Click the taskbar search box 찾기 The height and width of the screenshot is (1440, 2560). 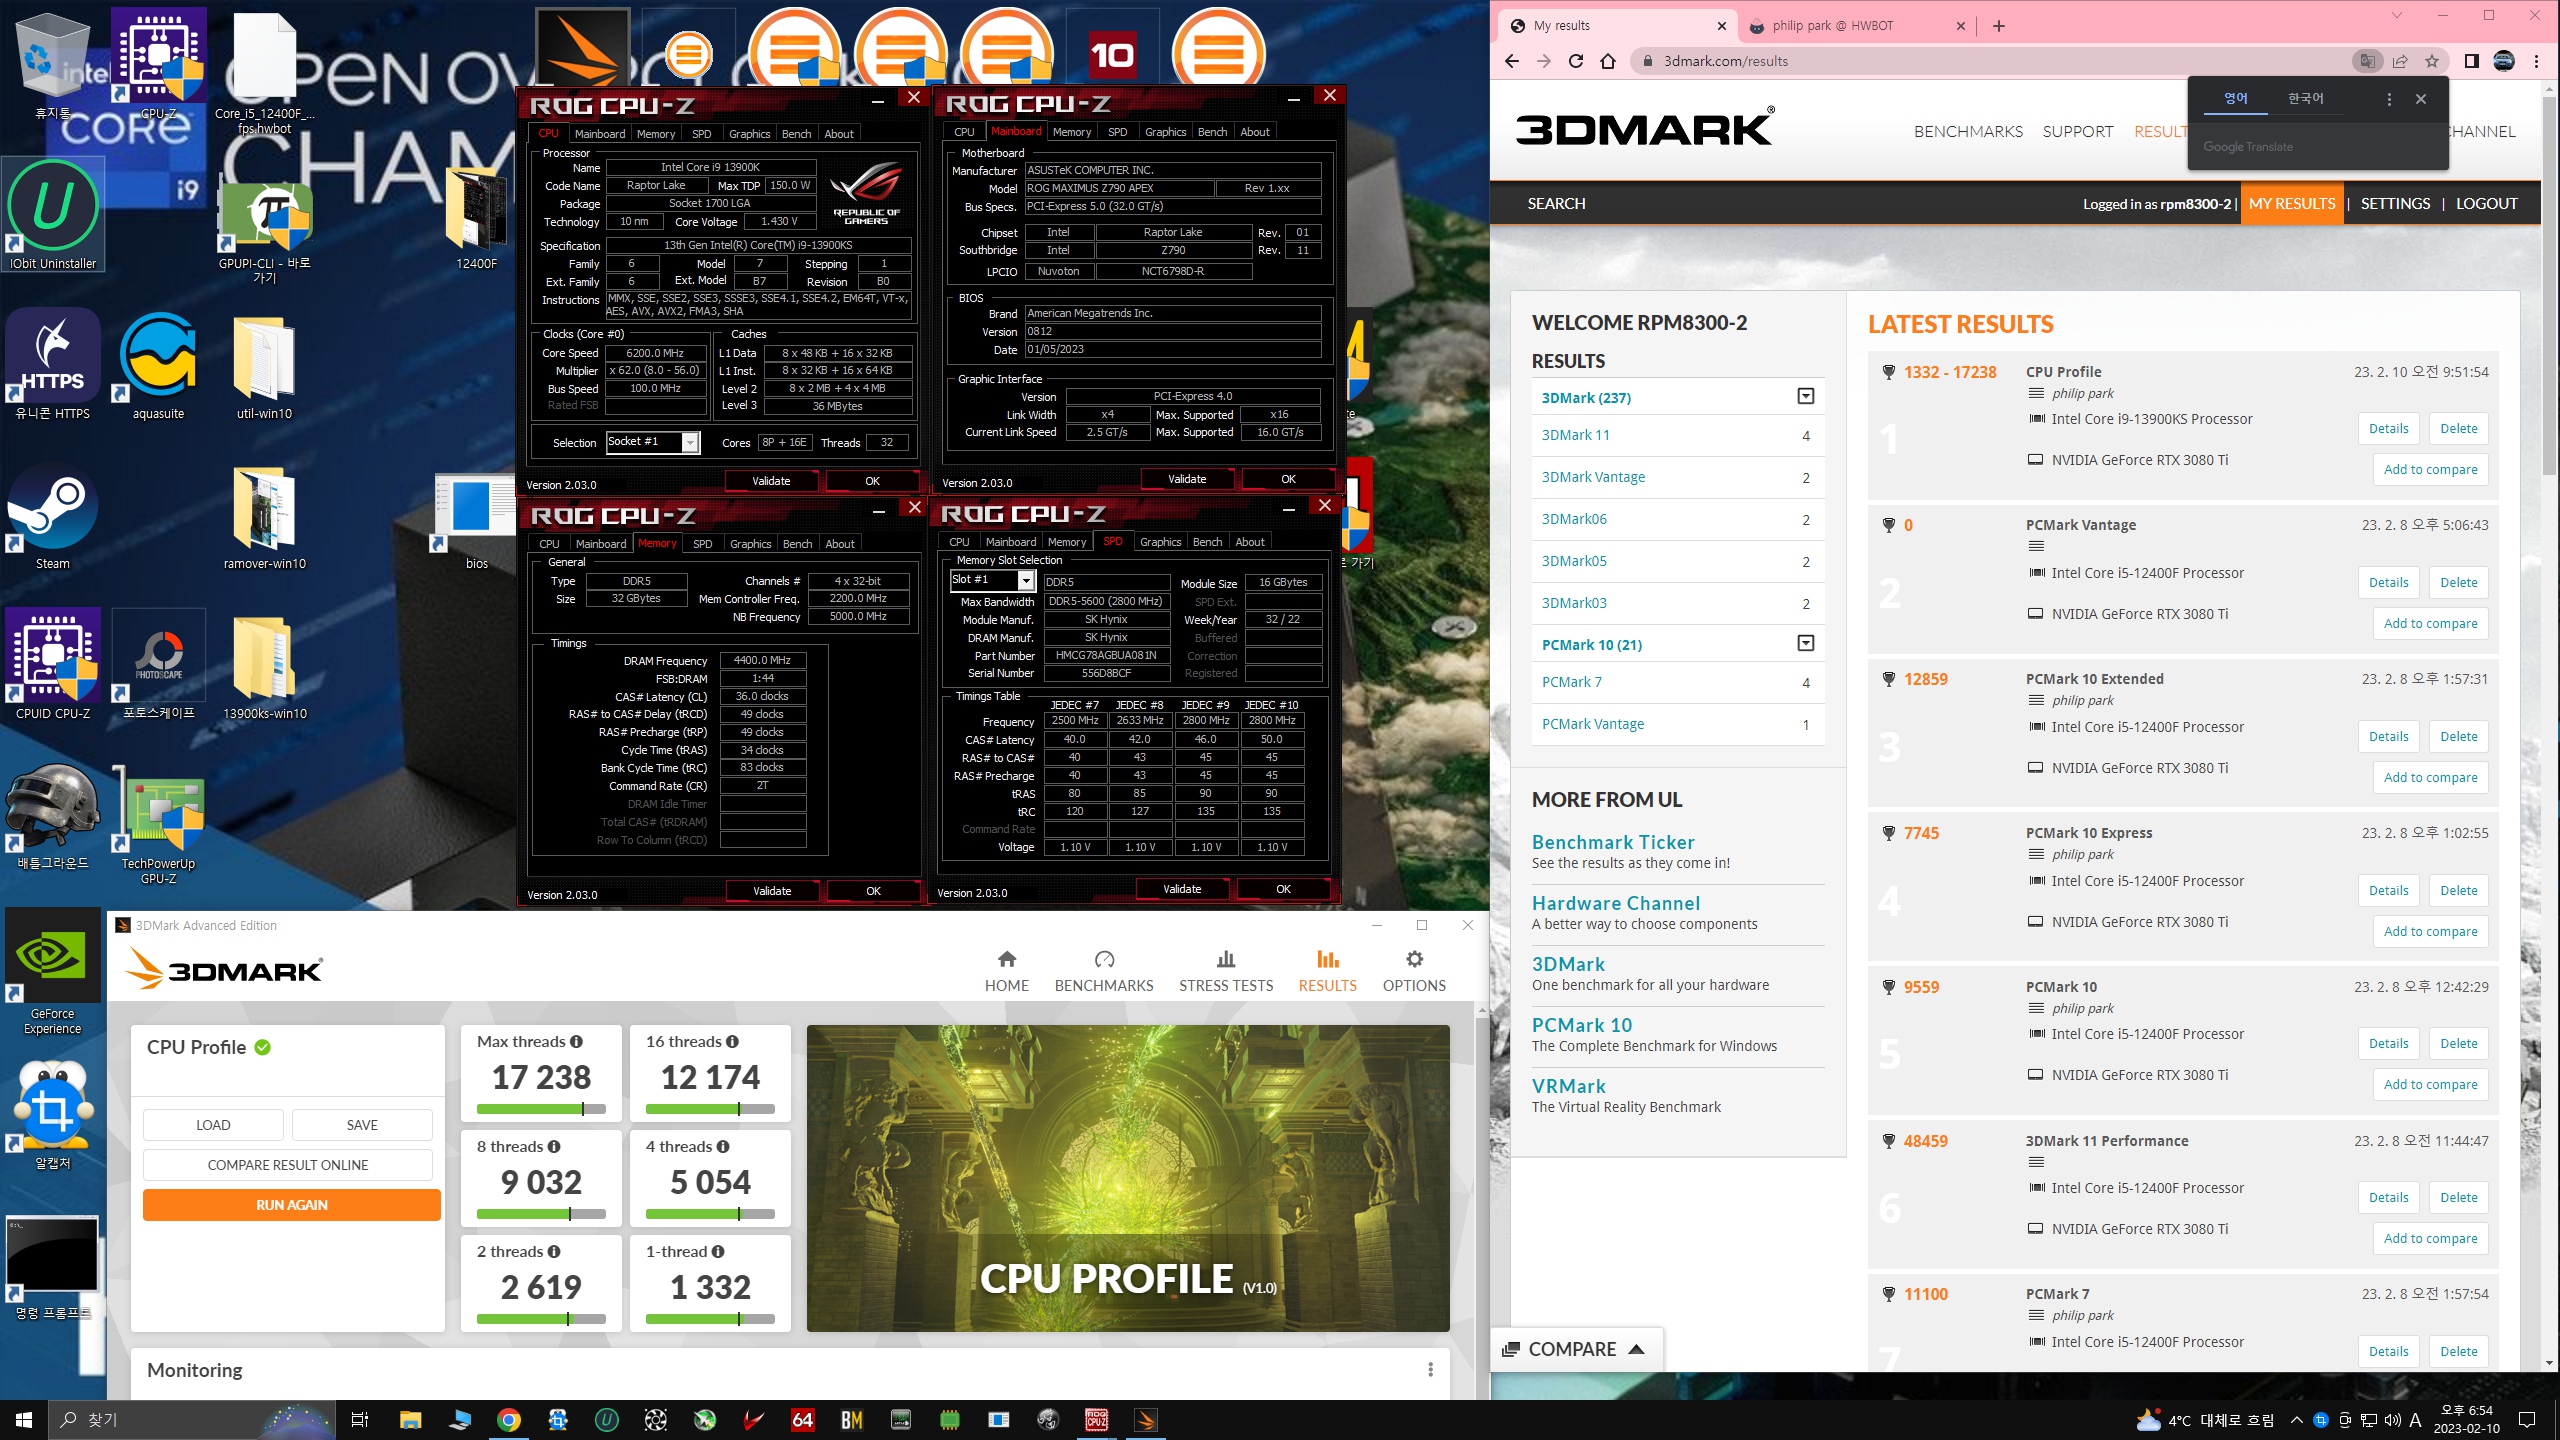tap(190, 1419)
